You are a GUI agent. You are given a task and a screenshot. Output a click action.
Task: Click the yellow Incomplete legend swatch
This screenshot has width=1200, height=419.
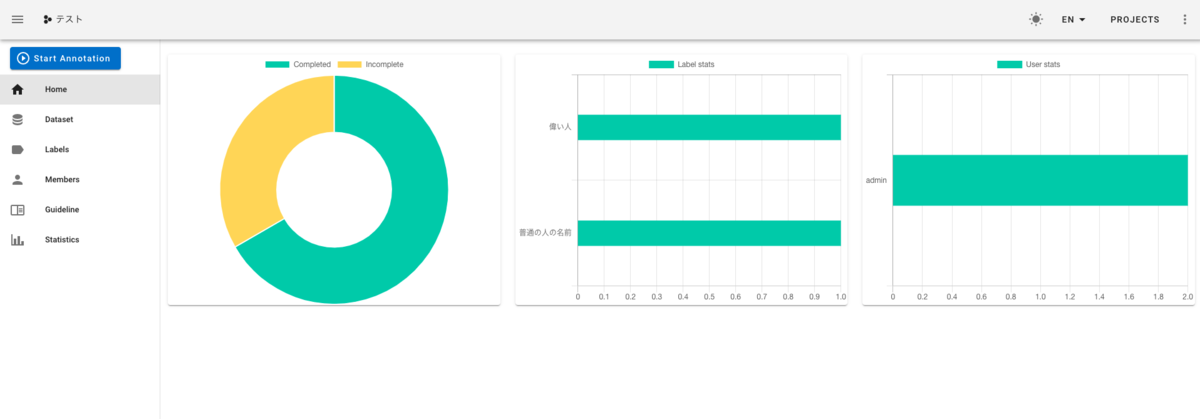(349, 64)
